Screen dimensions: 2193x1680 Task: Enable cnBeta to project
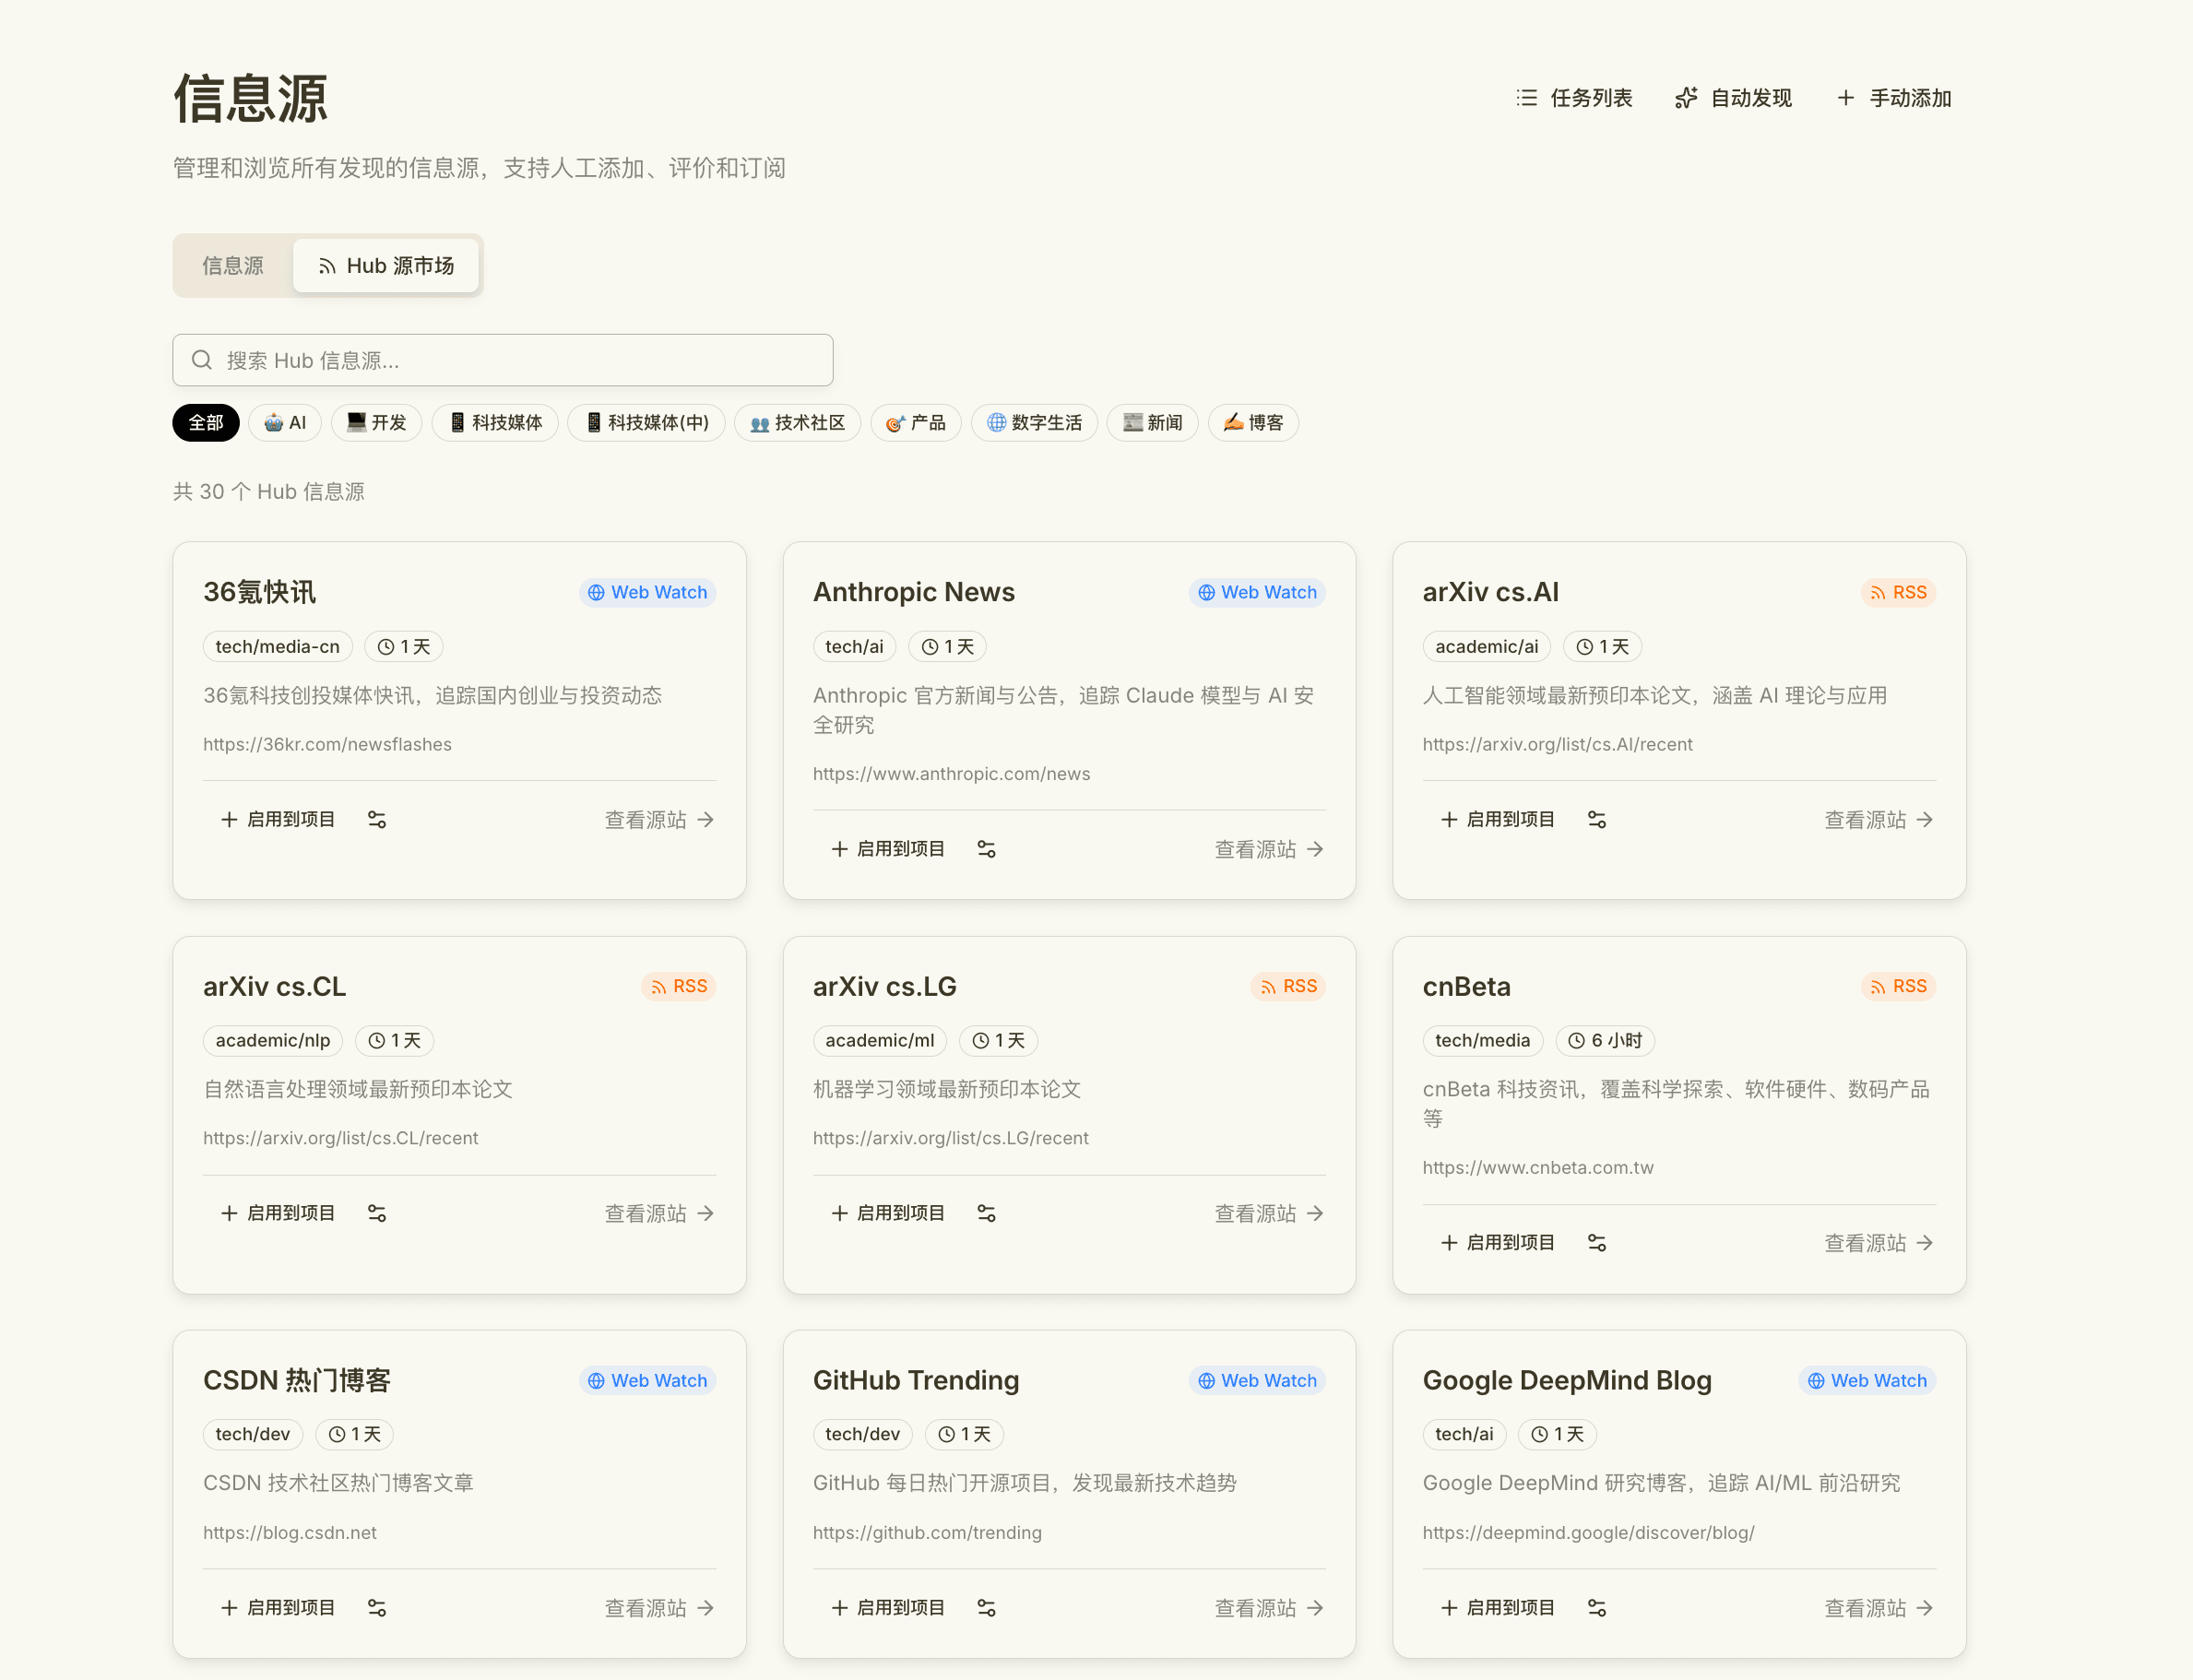pyautogui.click(x=1498, y=1243)
